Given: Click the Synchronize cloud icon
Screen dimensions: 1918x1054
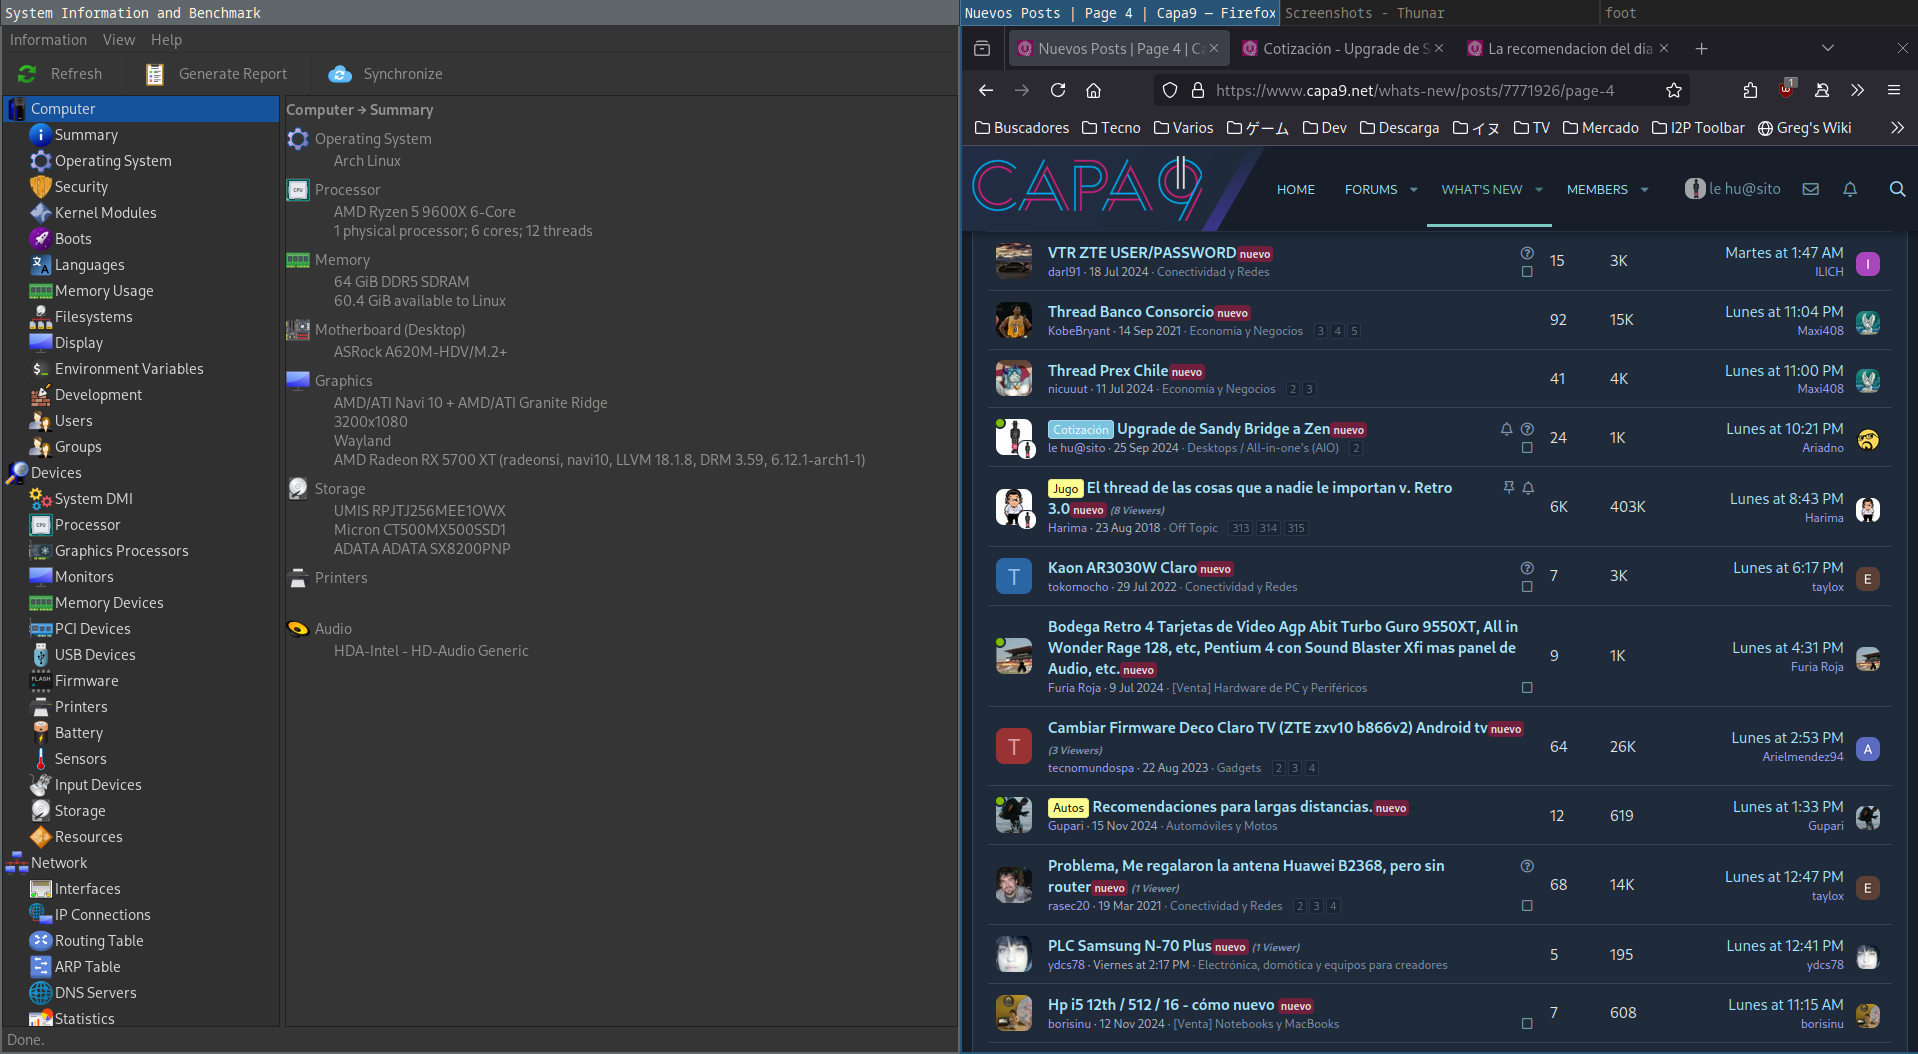Looking at the screenshot, I should click(x=340, y=74).
